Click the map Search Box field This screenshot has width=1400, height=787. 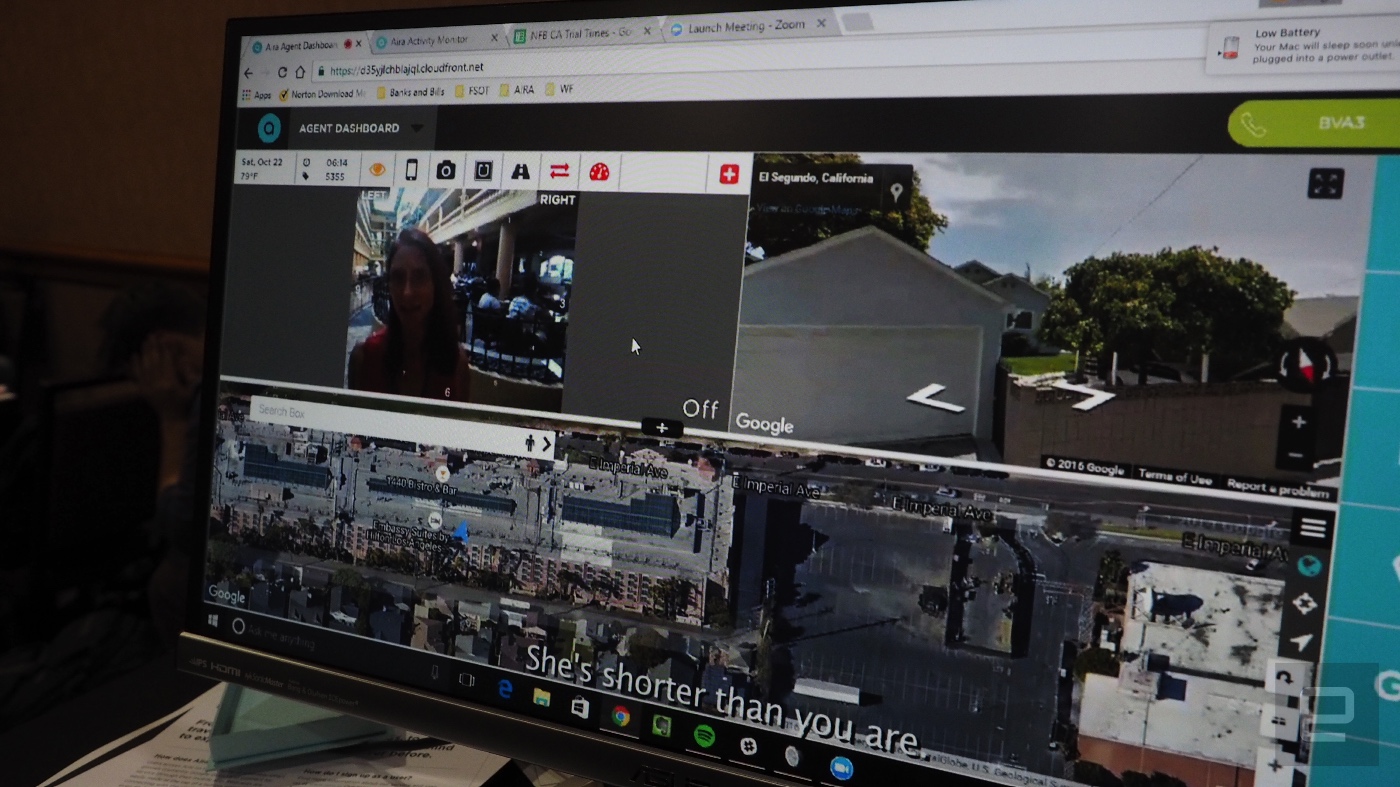[x=390, y=415]
